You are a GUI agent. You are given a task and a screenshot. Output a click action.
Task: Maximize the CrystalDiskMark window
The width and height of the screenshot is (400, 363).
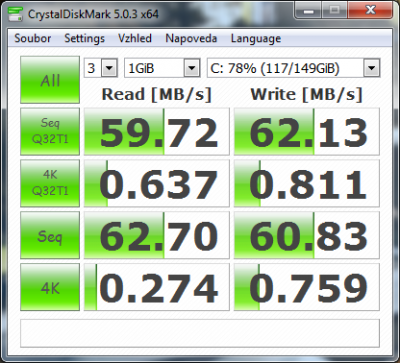pyautogui.click(x=334, y=11)
